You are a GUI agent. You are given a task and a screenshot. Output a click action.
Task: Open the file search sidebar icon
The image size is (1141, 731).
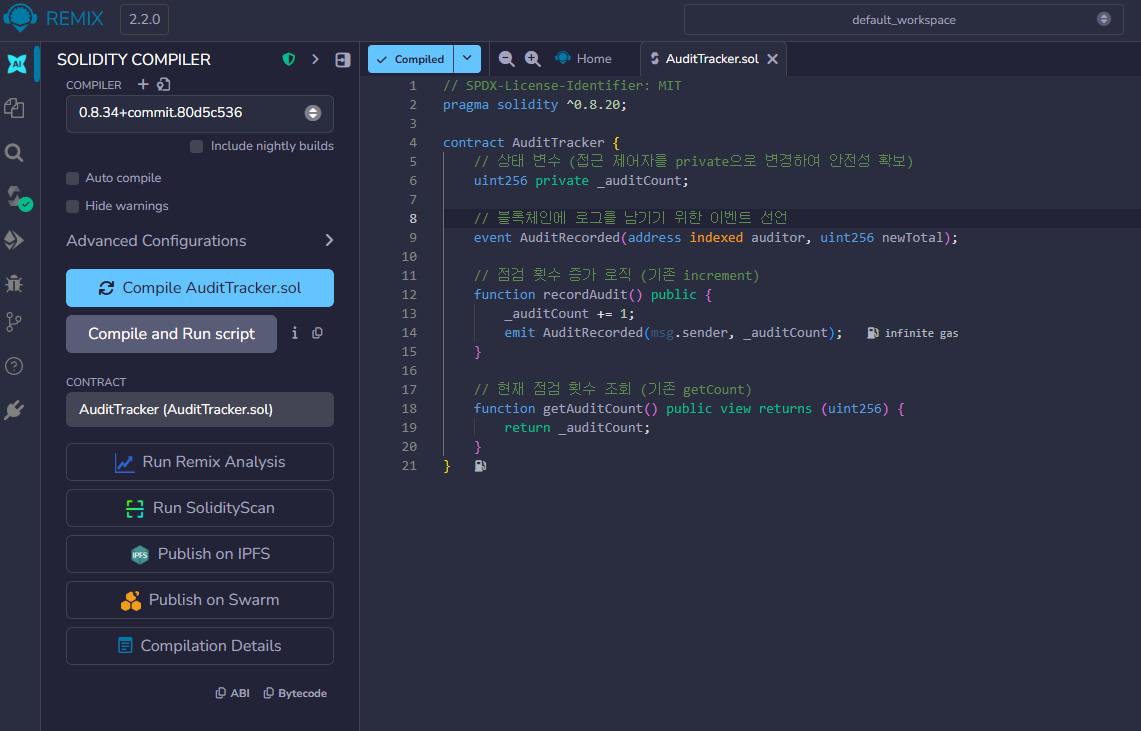pos(14,153)
